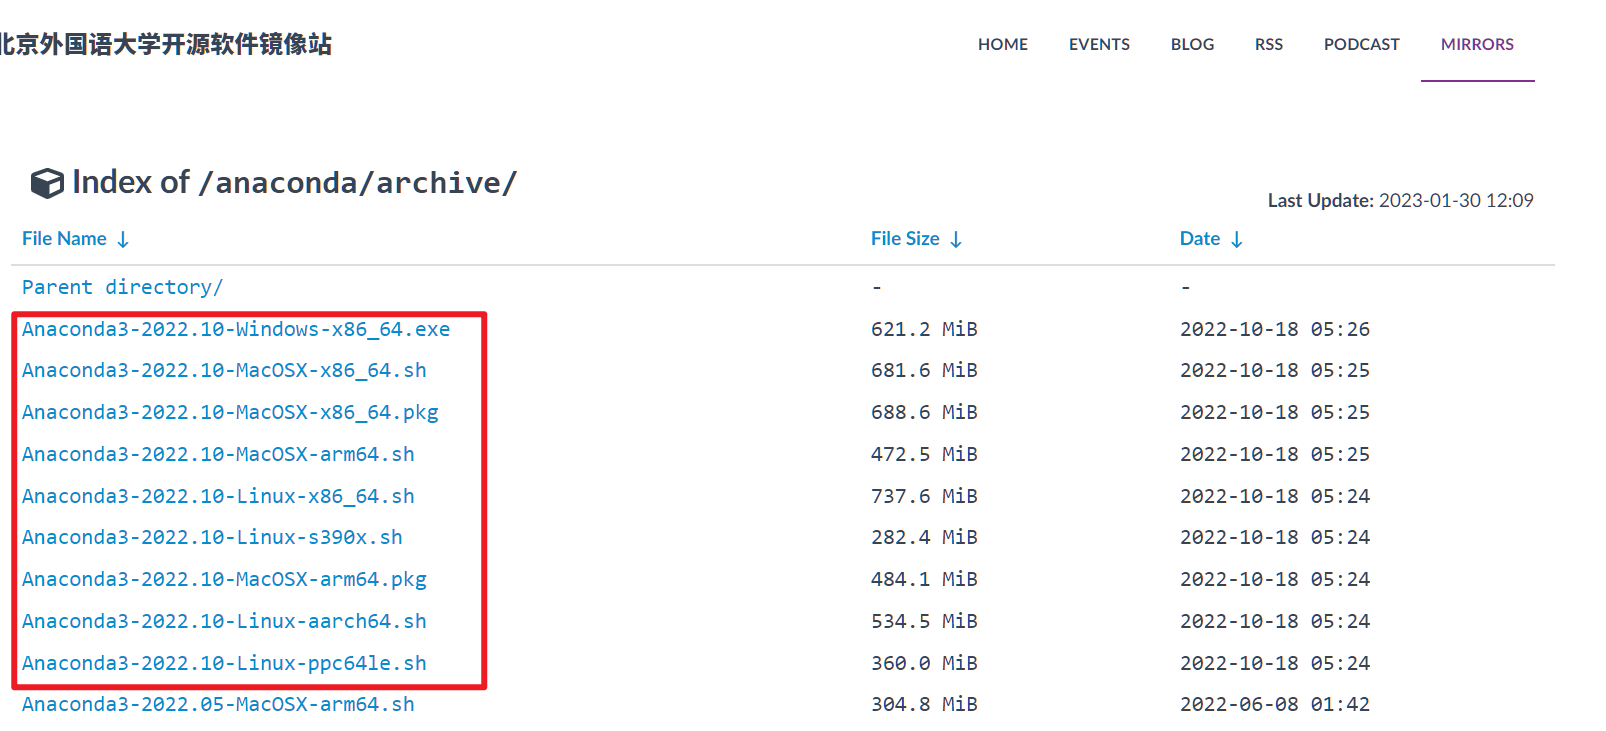Click the date in the MacOSX-x86_64.pkg row

click(x=1275, y=412)
